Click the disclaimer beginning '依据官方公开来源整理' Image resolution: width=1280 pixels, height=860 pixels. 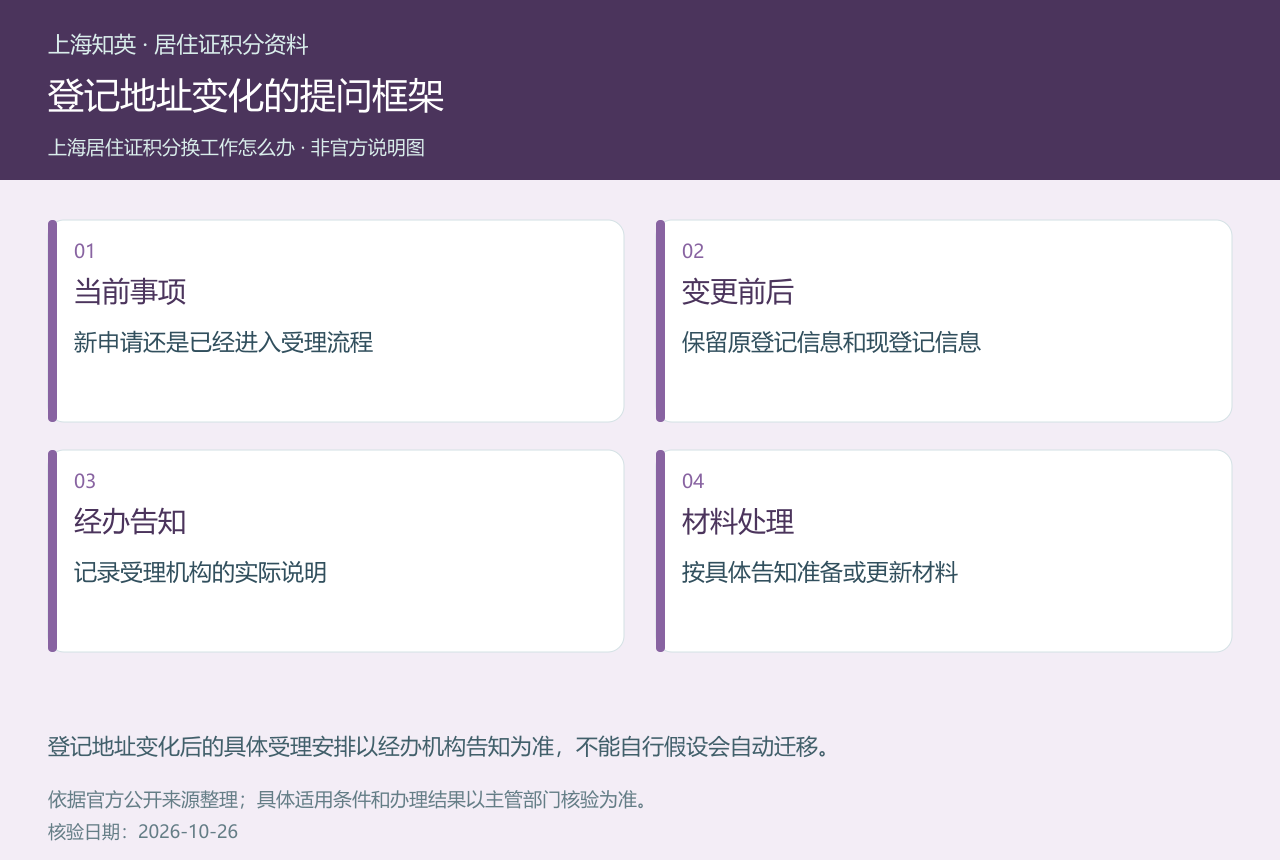pos(348,800)
